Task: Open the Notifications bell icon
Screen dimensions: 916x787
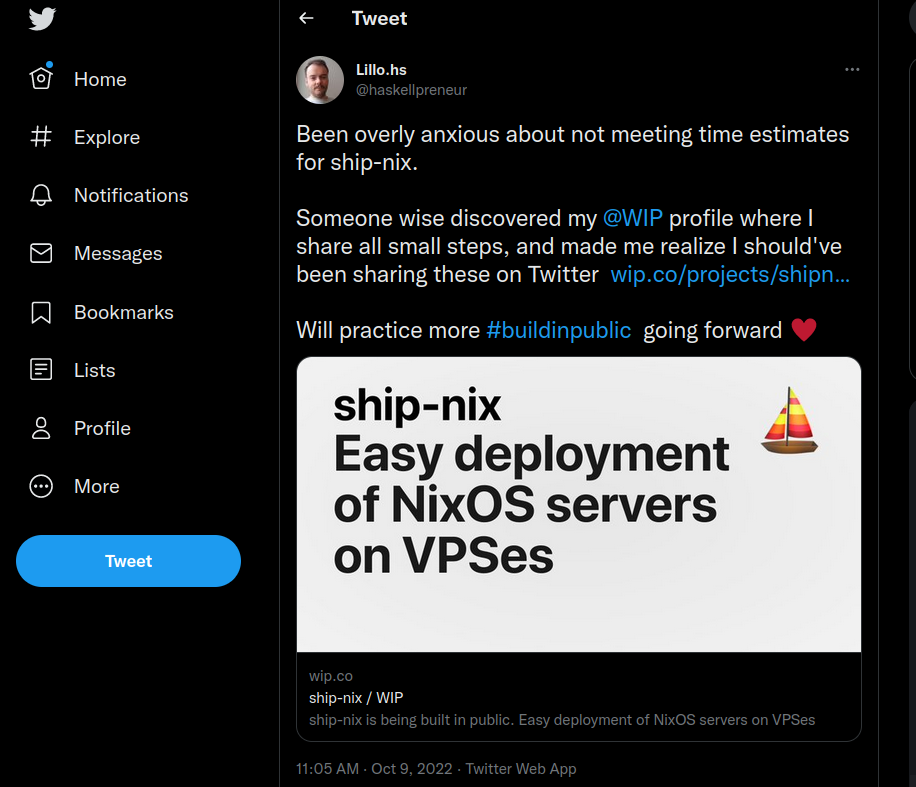Action: pos(41,195)
